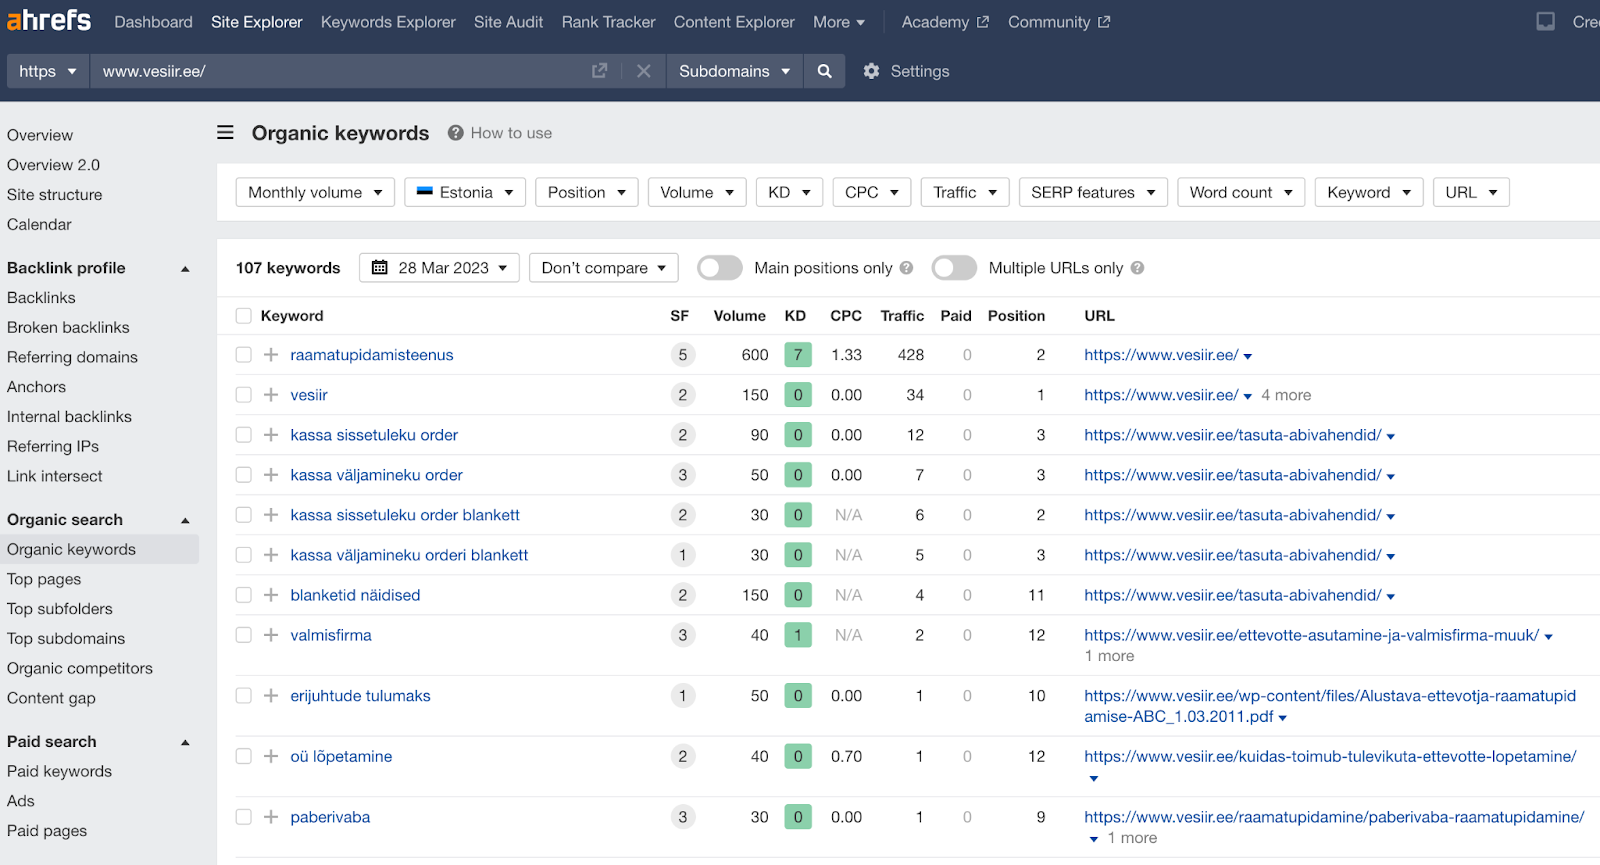The width and height of the screenshot is (1600, 865).
Task: Click plus icon for kassa sissetuleku order blankett
Action: (271, 515)
